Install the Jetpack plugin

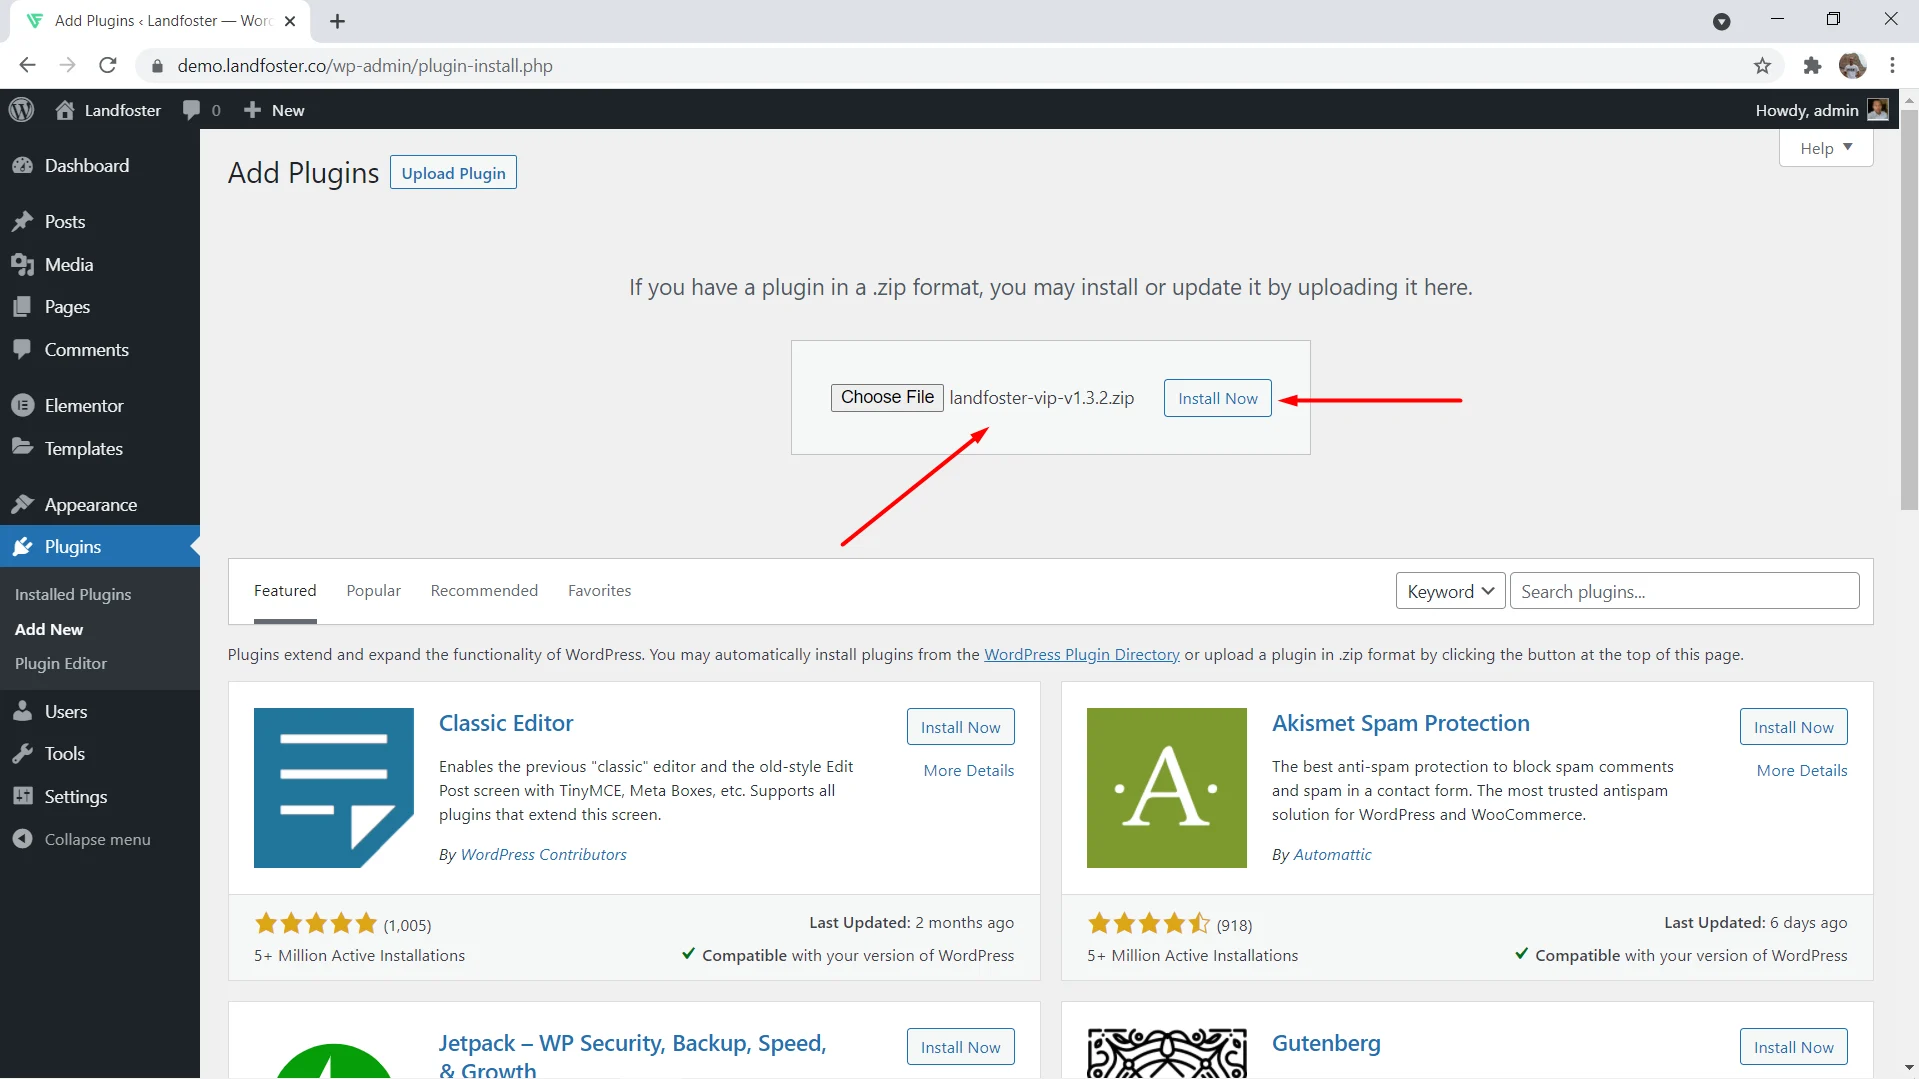coord(960,1047)
